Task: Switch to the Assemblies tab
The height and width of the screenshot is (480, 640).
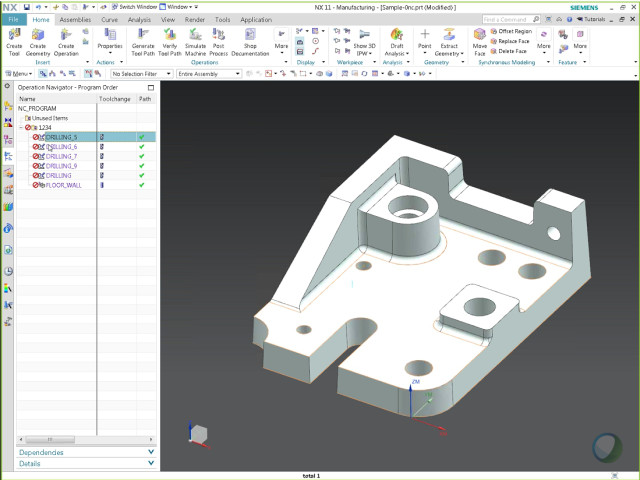Action: 75,20
